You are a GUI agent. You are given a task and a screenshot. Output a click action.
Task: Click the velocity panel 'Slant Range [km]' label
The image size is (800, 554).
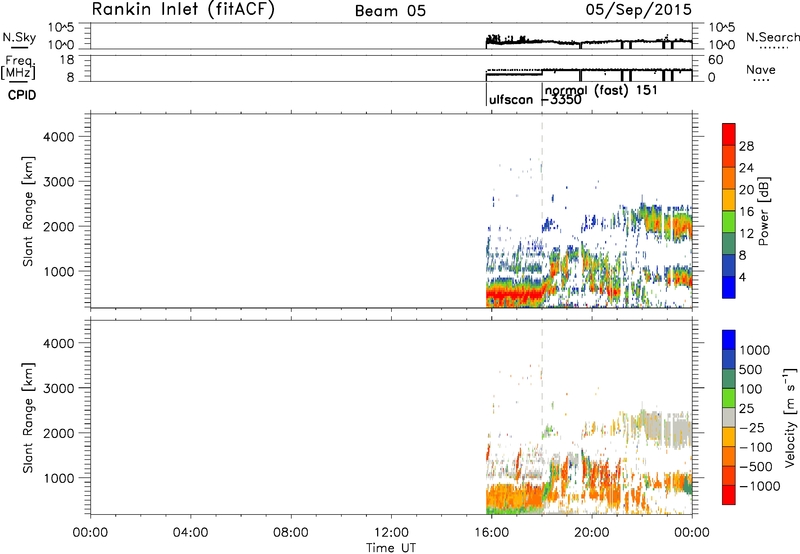click(x=28, y=417)
